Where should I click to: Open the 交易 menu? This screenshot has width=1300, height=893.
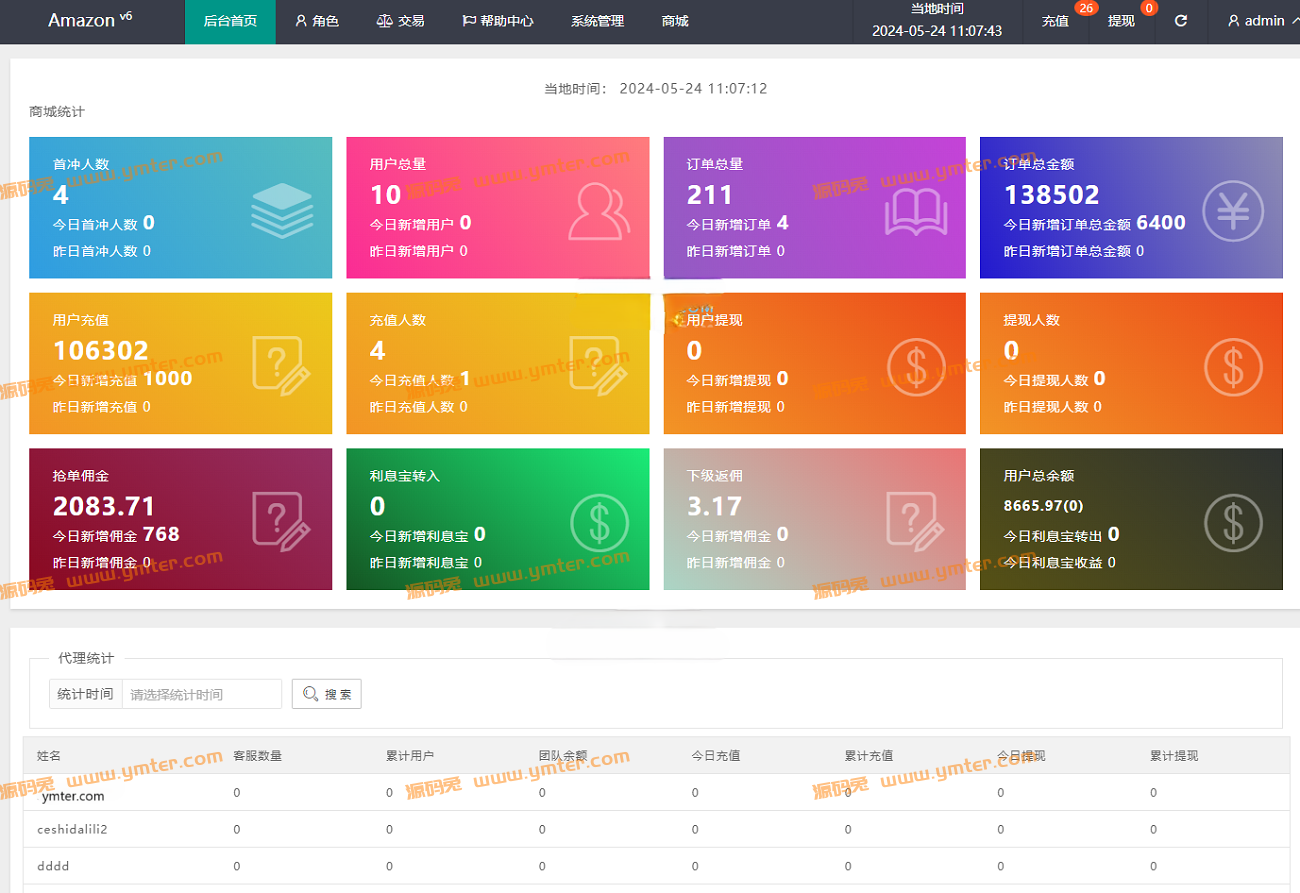point(400,21)
